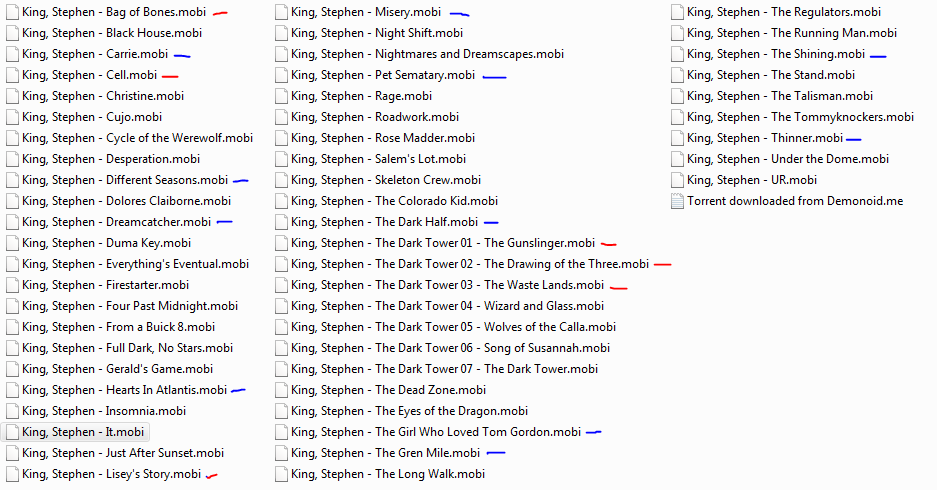Viewport: 937px width, 490px height.
Task: Select the file icon for Cell.mobi
Action: tap(12, 75)
